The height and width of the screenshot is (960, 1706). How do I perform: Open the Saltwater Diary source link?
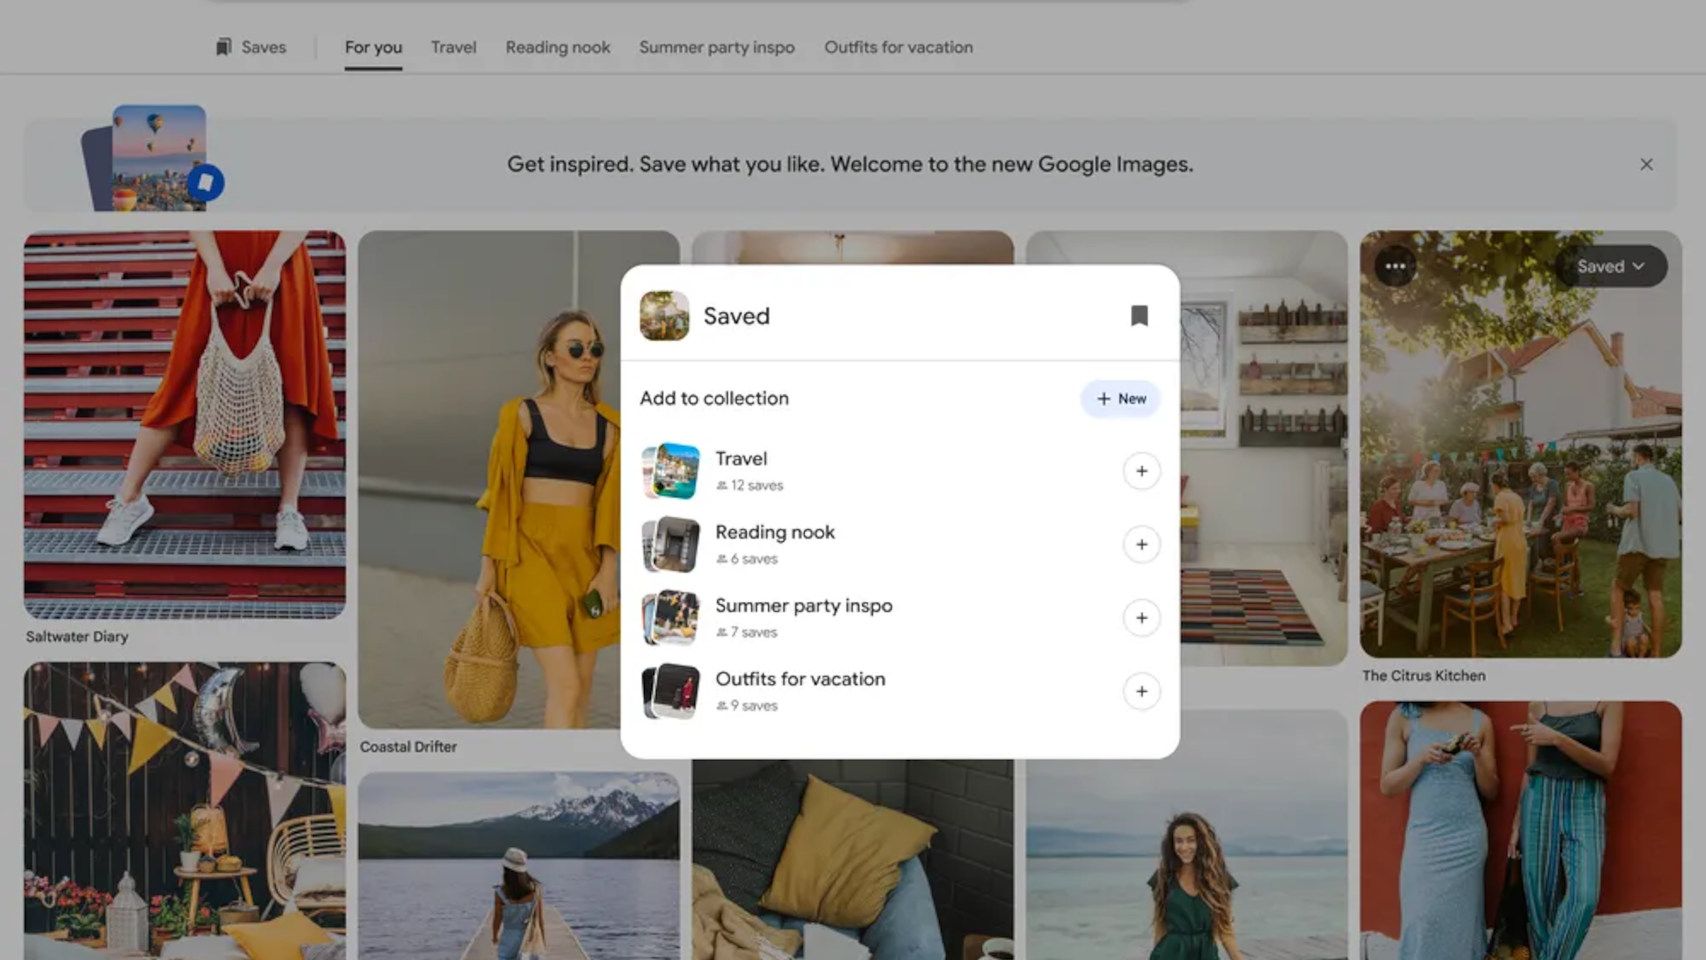click(77, 636)
